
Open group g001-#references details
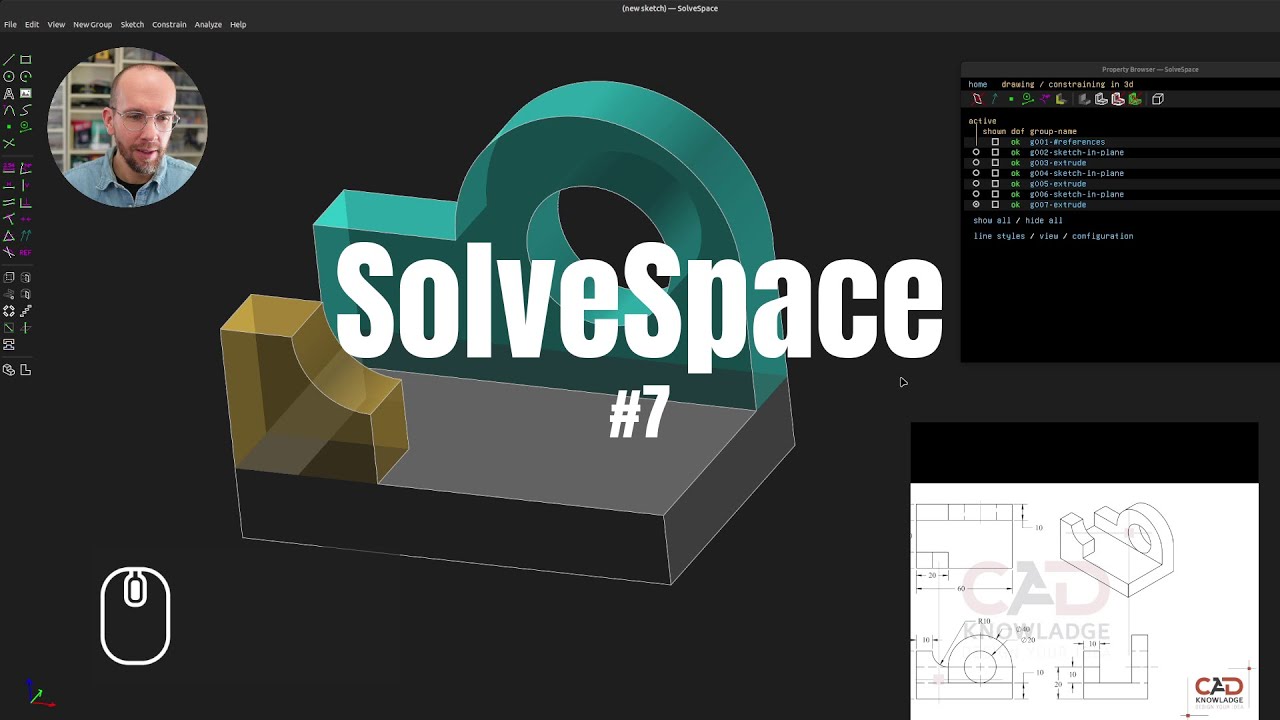coord(1067,142)
